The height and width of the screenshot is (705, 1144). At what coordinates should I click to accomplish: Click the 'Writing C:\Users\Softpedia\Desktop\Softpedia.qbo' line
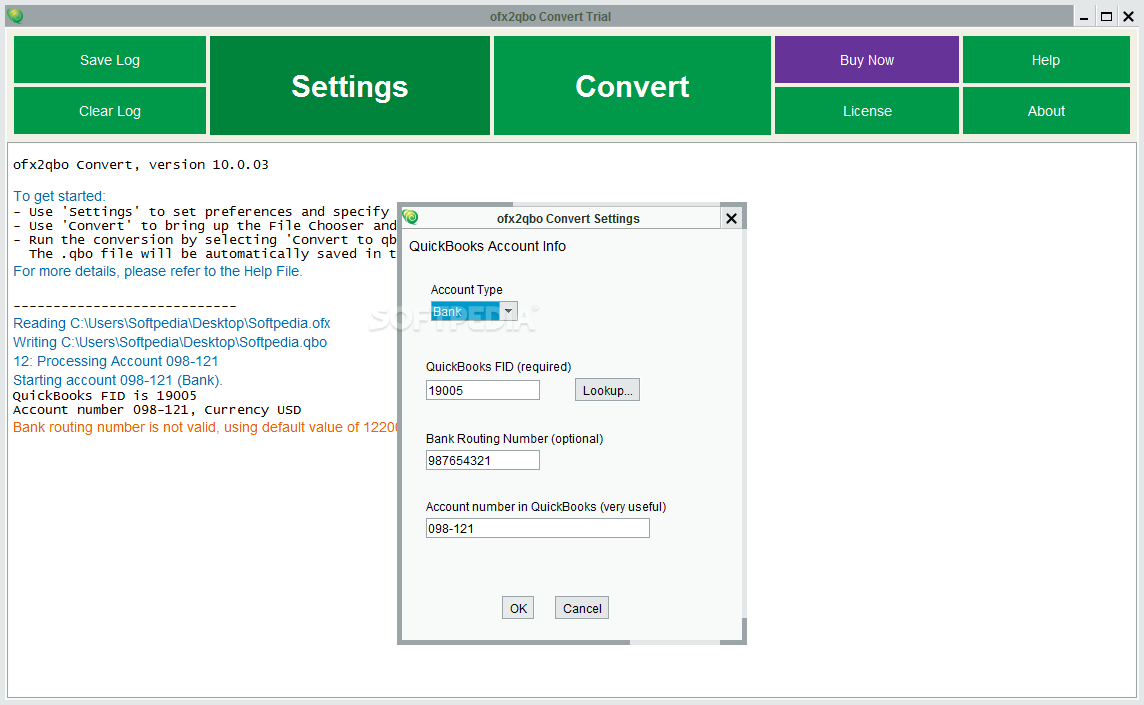pyautogui.click(x=170, y=342)
